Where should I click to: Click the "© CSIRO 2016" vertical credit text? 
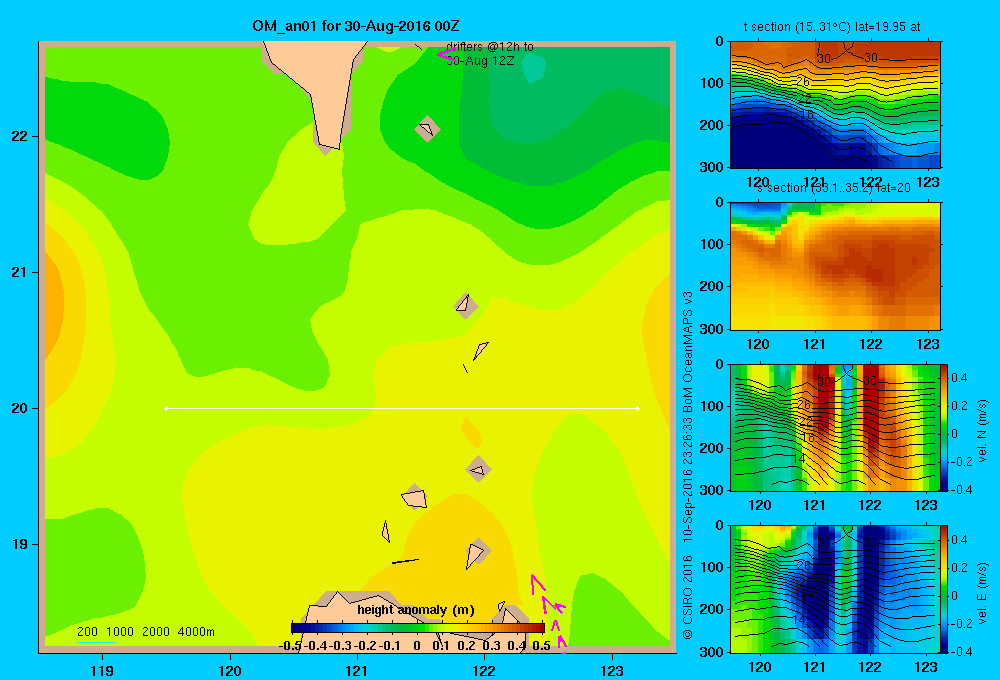click(x=688, y=598)
